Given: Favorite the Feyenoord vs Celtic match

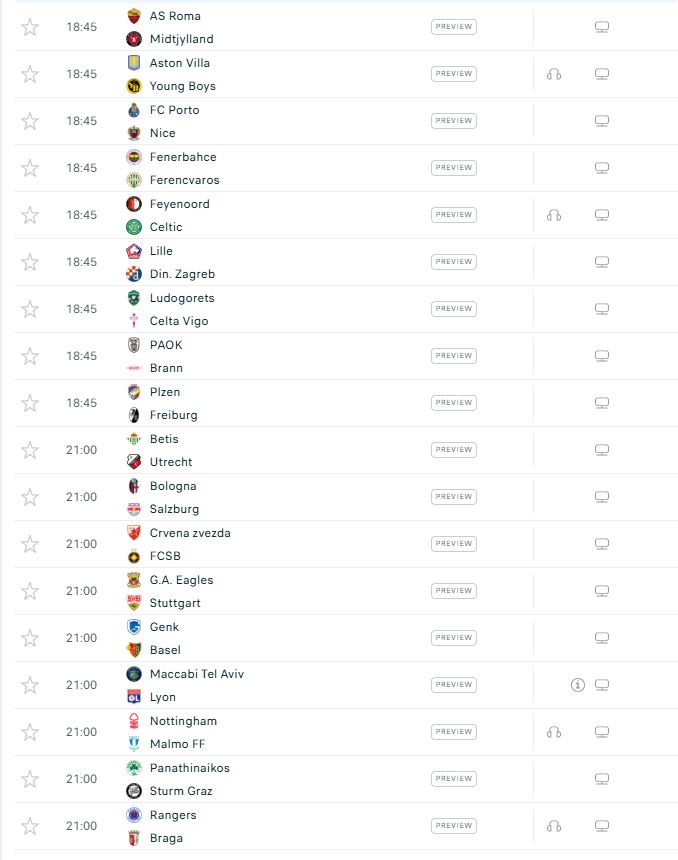Looking at the screenshot, I should coord(30,215).
